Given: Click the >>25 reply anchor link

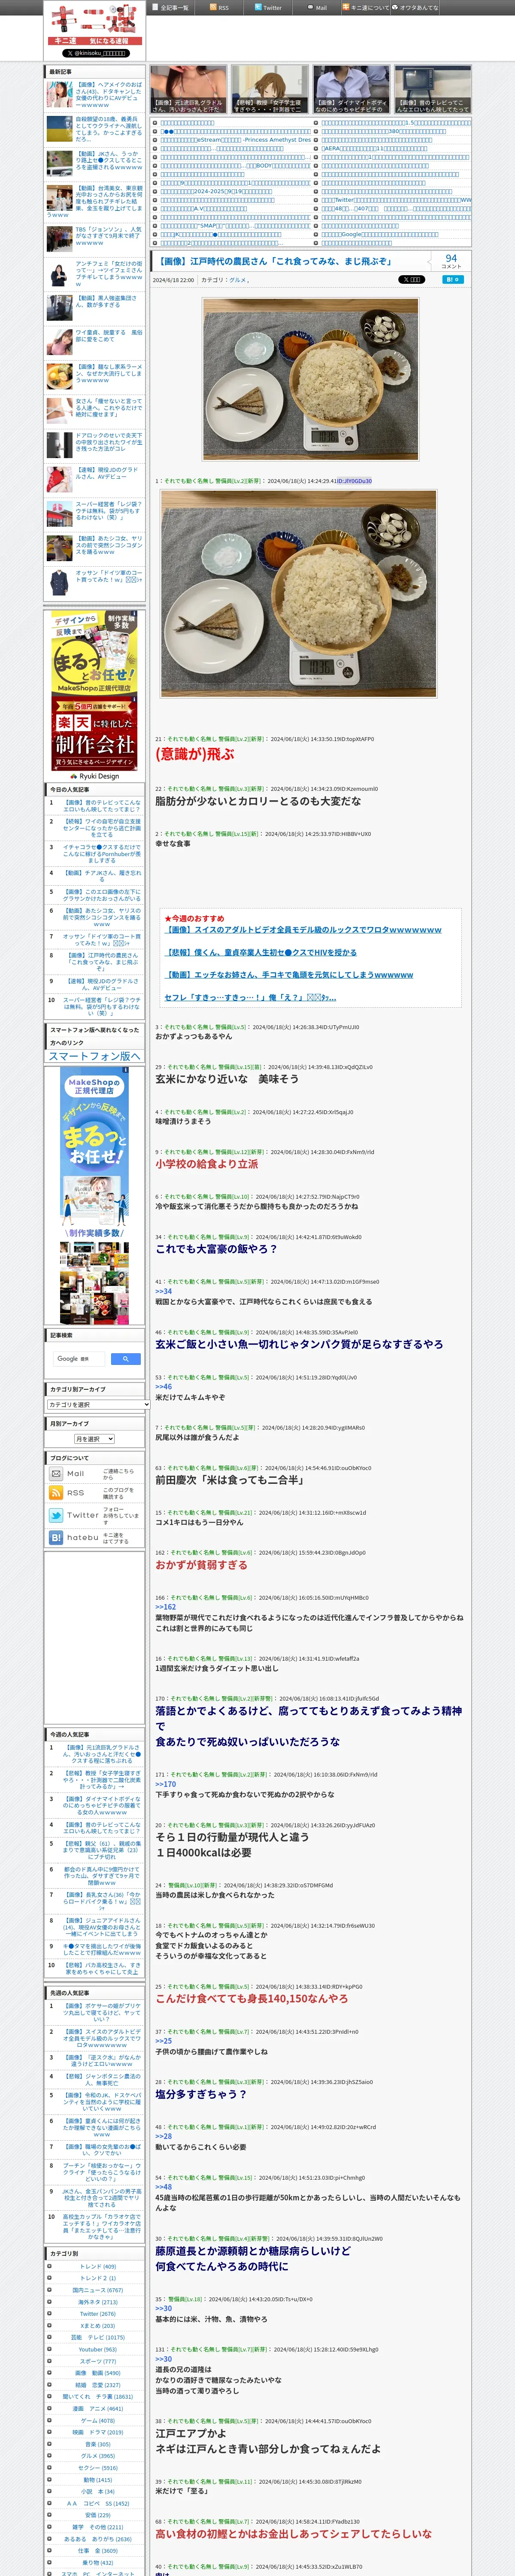Looking at the screenshot, I should (x=163, y=2042).
